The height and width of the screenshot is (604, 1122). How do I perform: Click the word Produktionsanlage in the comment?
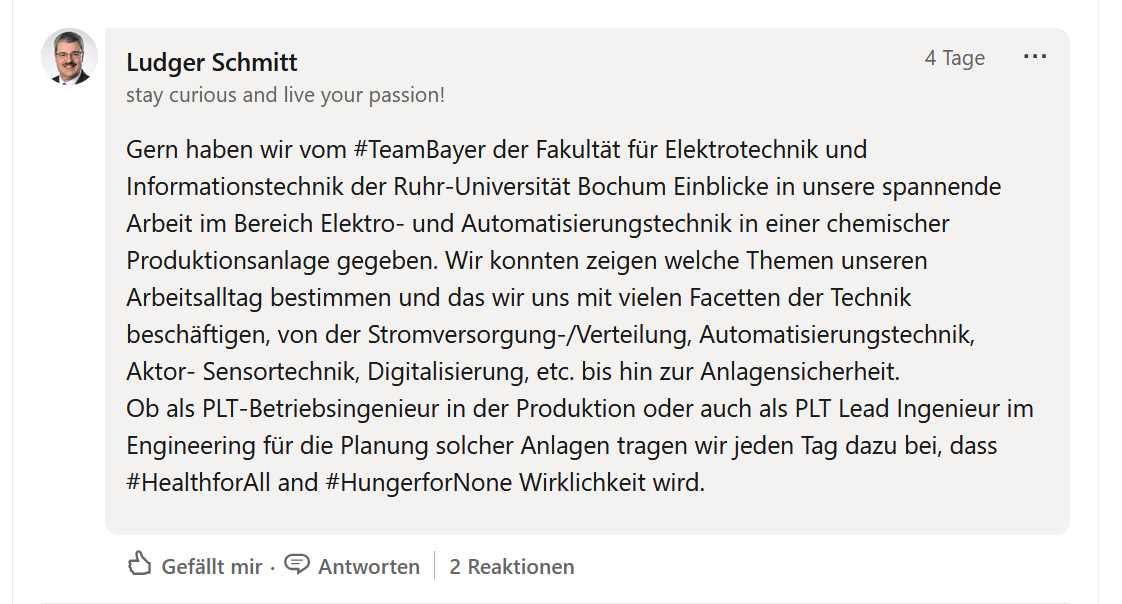point(228,261)
